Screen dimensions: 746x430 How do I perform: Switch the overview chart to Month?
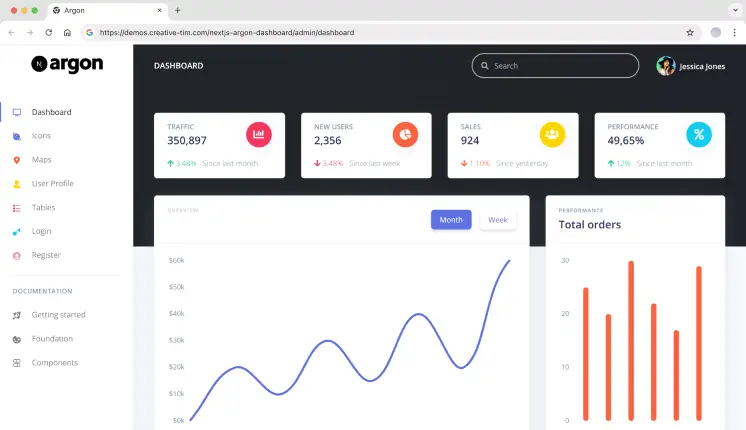click(451, 220)
